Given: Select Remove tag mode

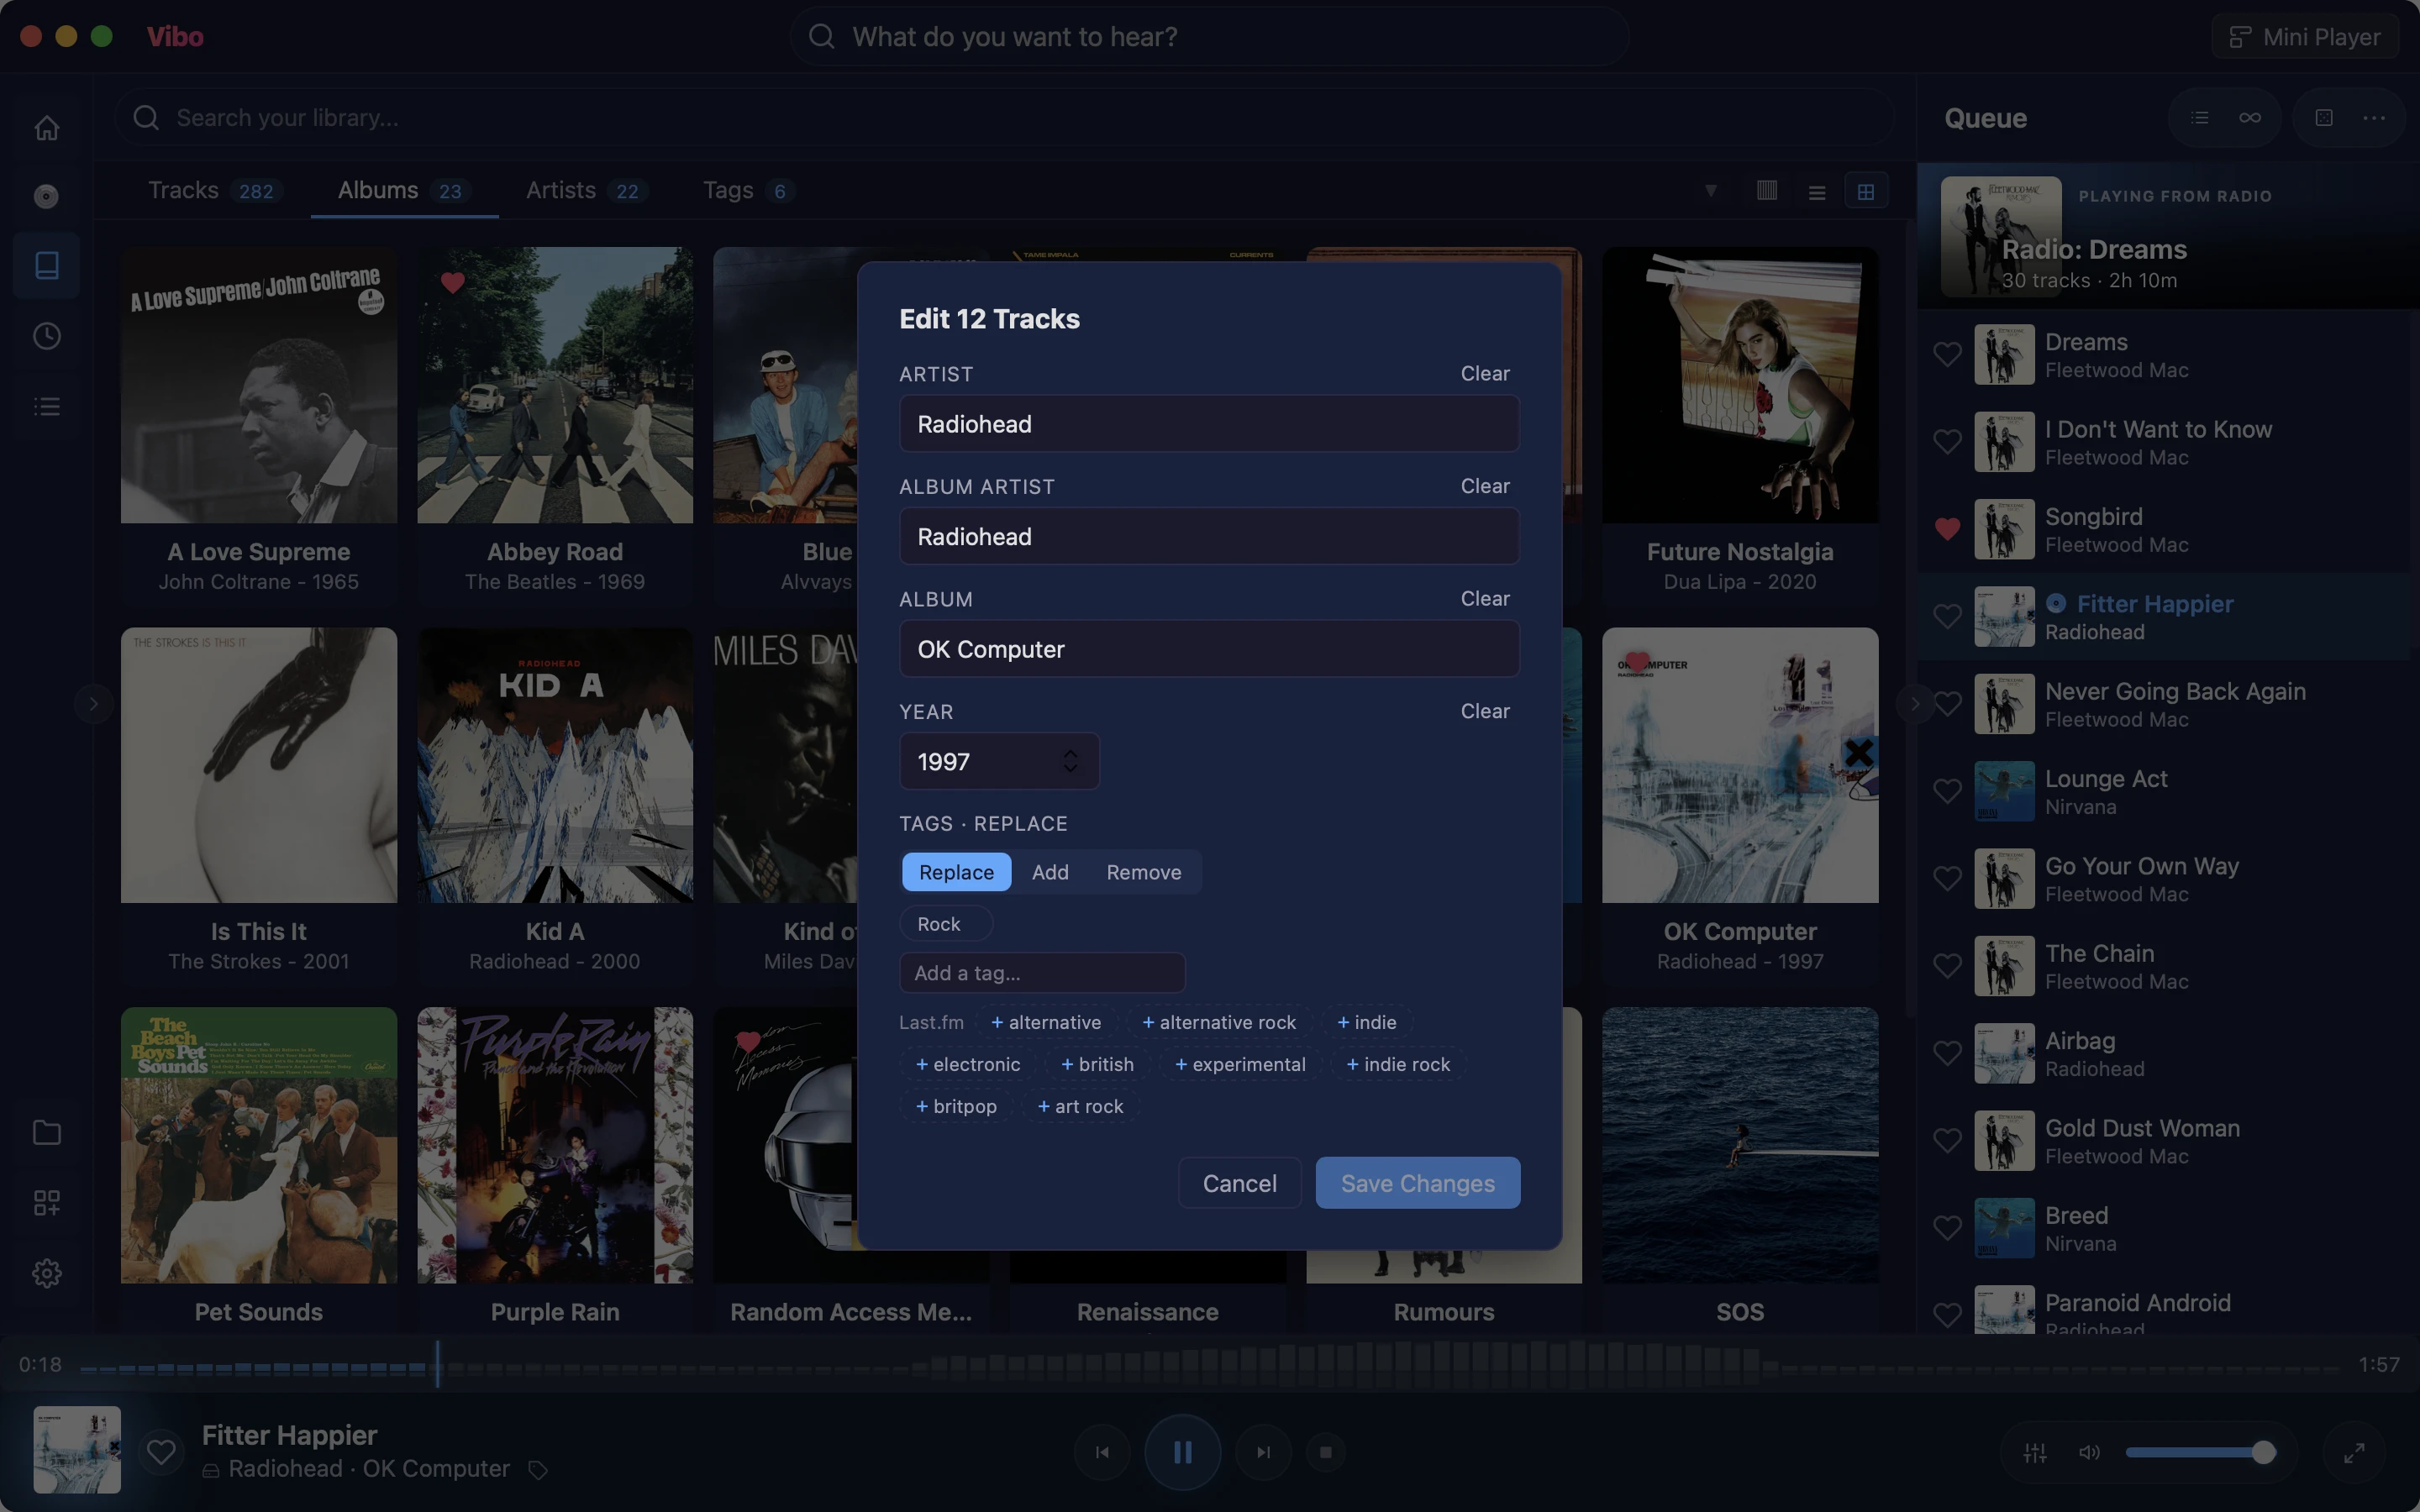Looking at the screenshot, I should 1144,872.
